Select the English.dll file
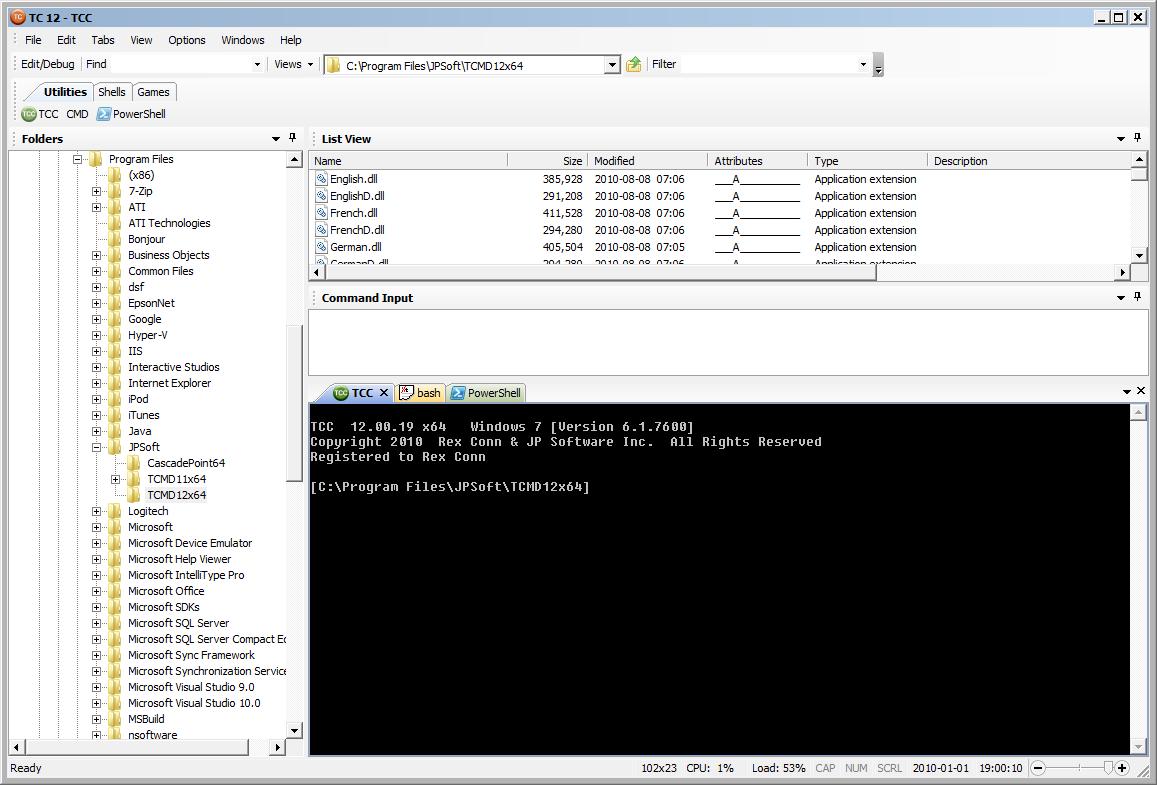Image resolution: width=1157 pixels, height=785 pixels. point(353,179)
